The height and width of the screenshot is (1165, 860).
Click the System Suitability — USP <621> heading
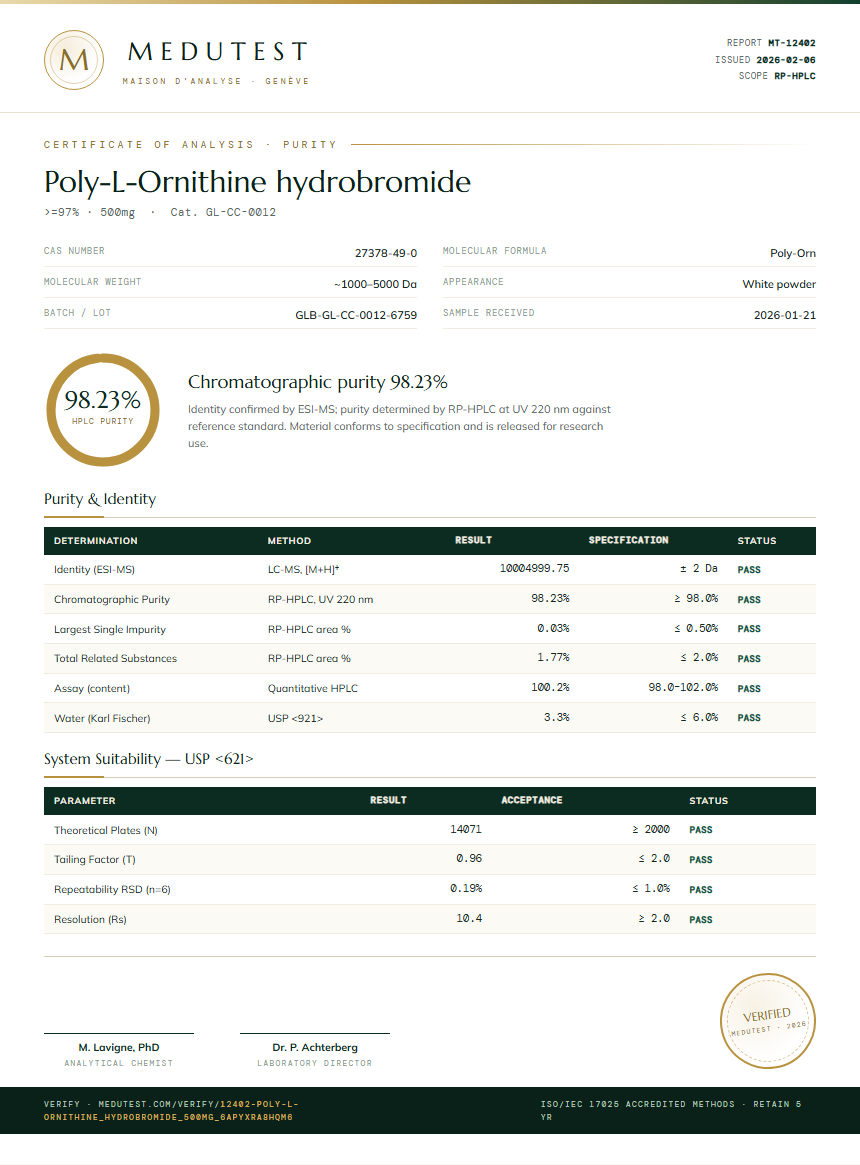[x=149, y=759]
